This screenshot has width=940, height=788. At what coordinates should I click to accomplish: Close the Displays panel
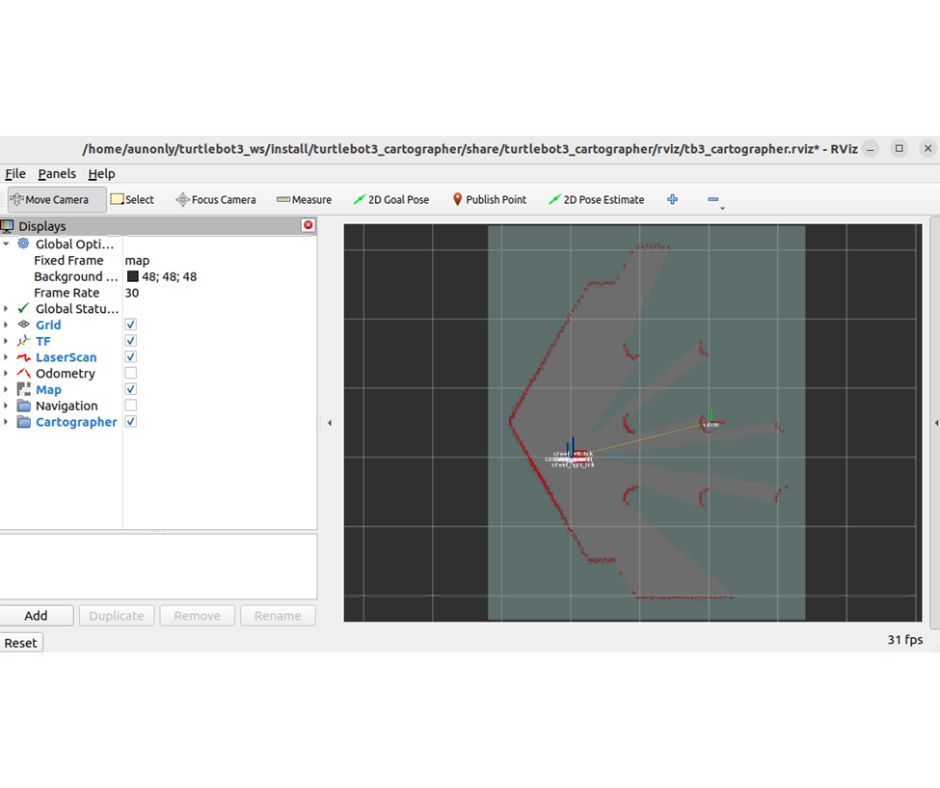click(308, 226)
